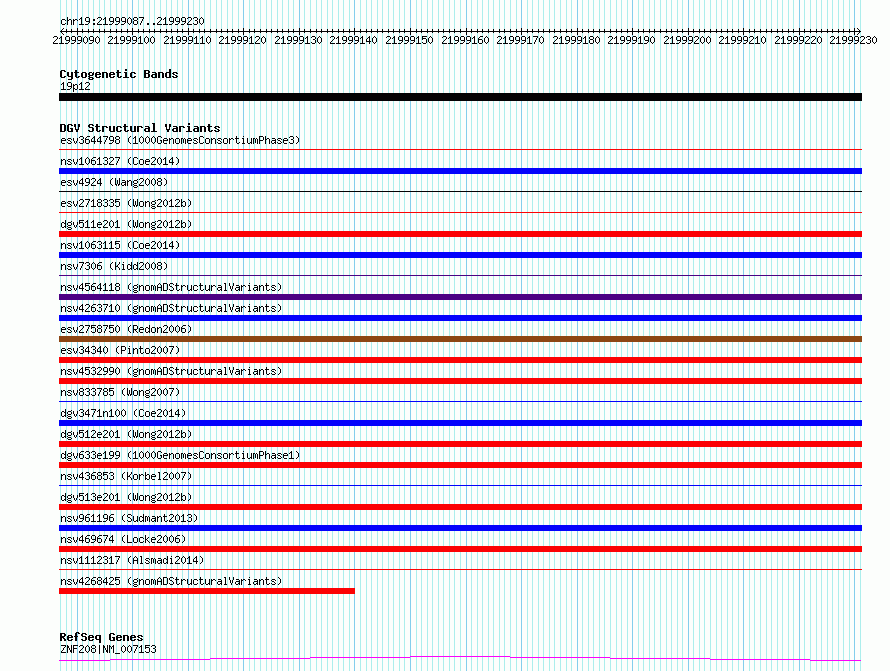Select the red bar under nsv469674
Screen dimensions: 890x671
point(460,549)
